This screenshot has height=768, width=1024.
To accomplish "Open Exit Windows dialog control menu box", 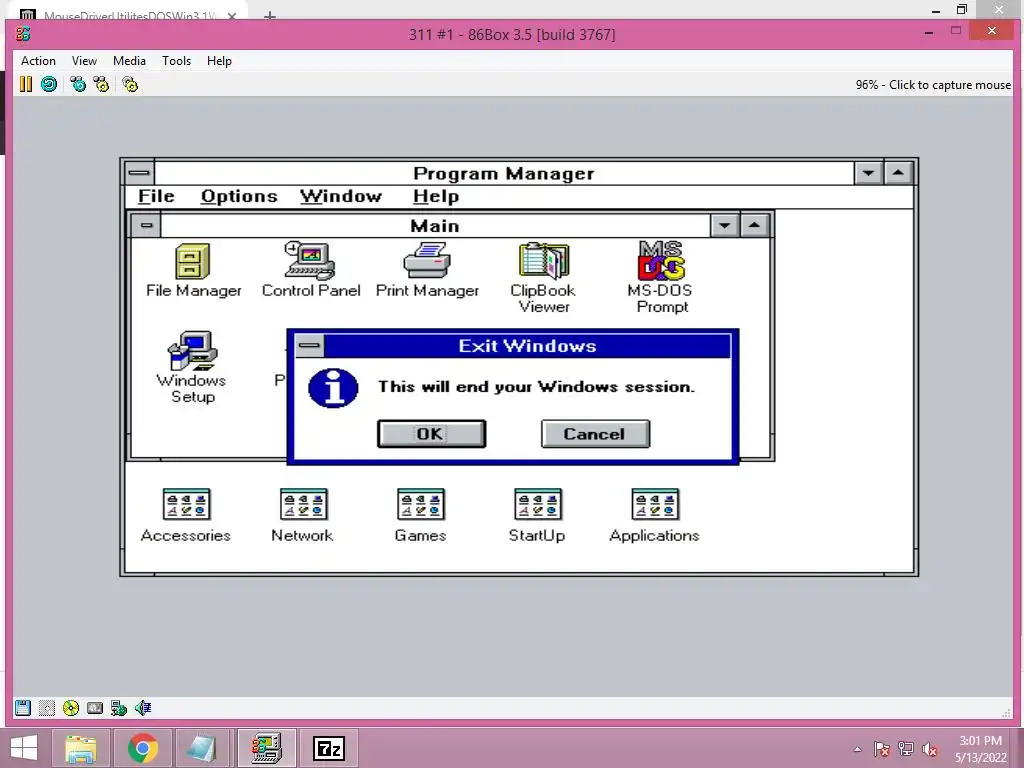I will tap(310, 345).
